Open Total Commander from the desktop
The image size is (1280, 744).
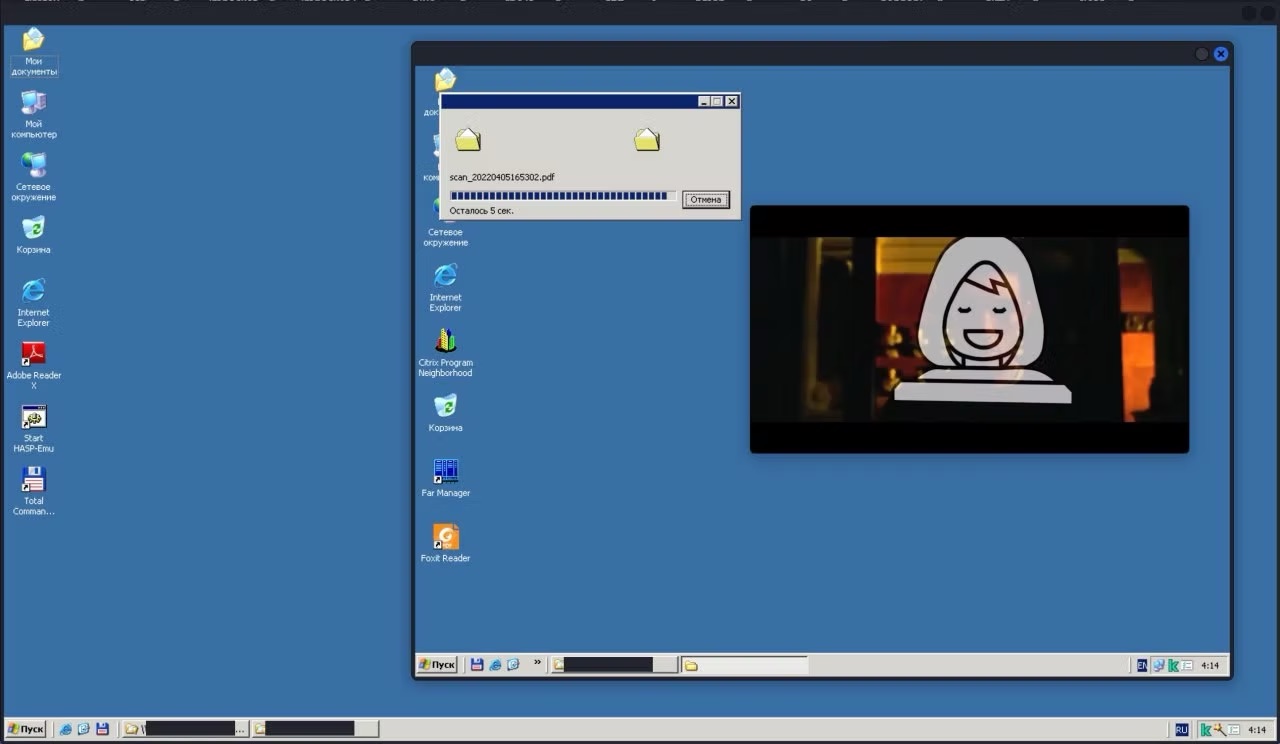coord(34,481)
